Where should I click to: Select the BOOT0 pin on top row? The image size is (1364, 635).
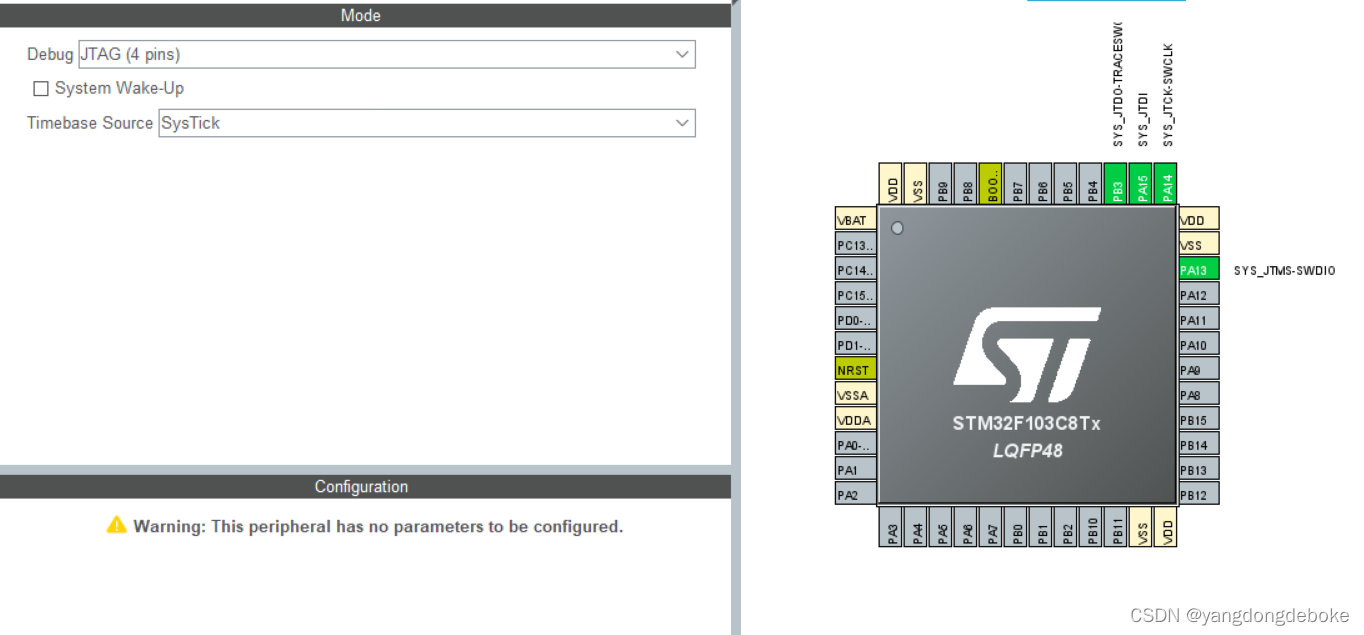point(992,184)
